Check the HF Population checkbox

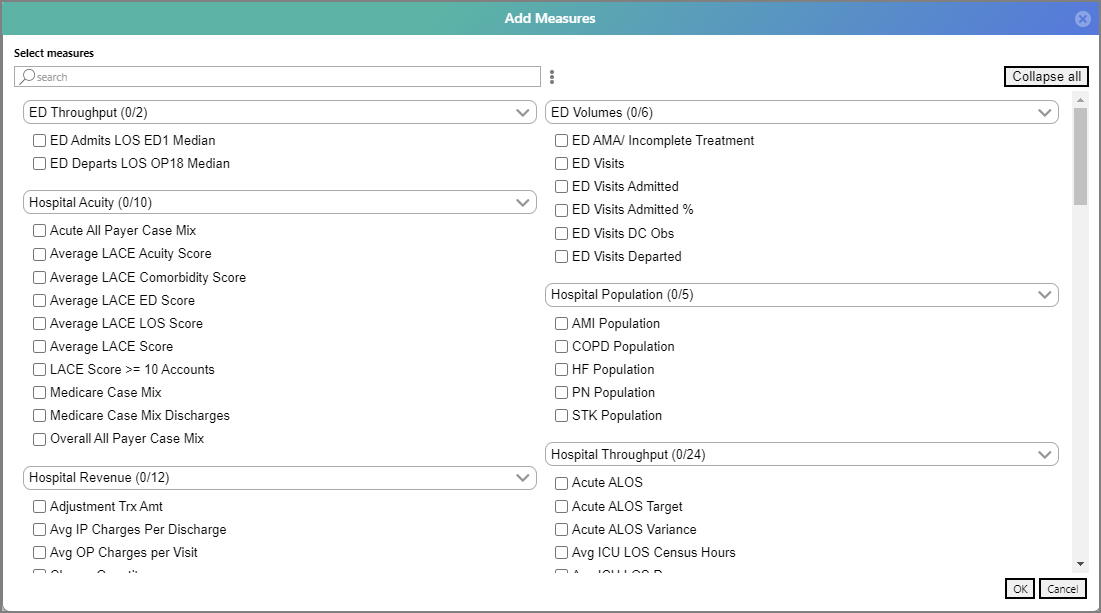point(561,369)
